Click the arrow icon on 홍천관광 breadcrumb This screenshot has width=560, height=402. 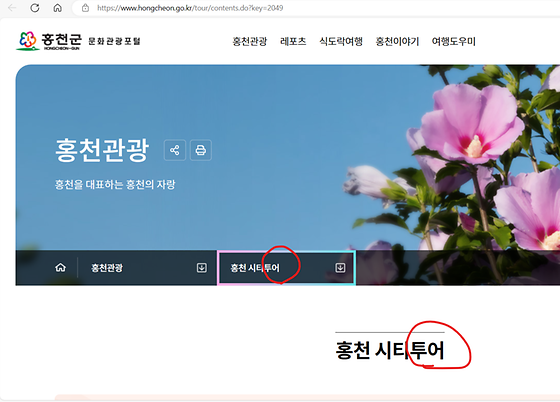pos(202,268)
